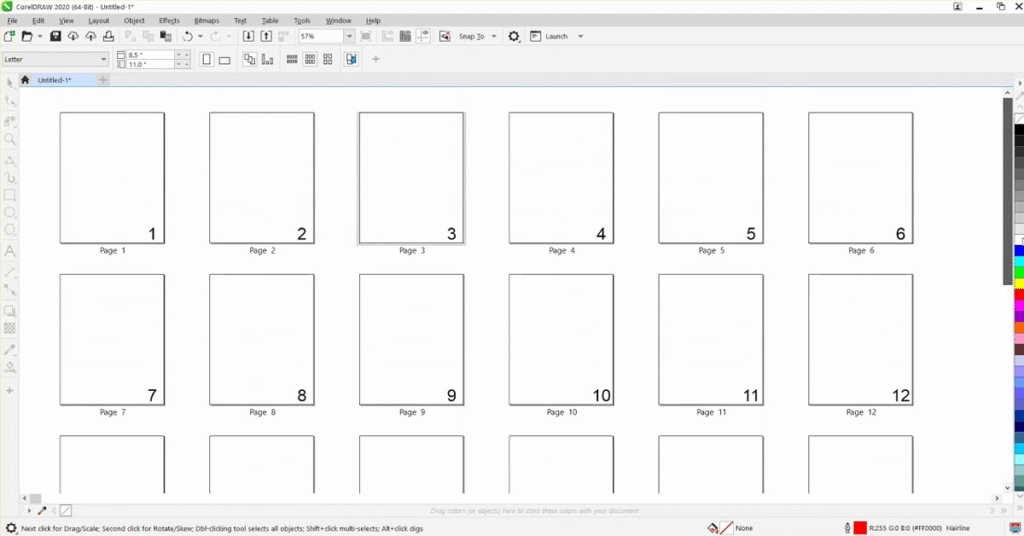This screenshot has height=536, width=1024.
Task: Pick the red color swatch in palette
Action: pos(1019,295)
